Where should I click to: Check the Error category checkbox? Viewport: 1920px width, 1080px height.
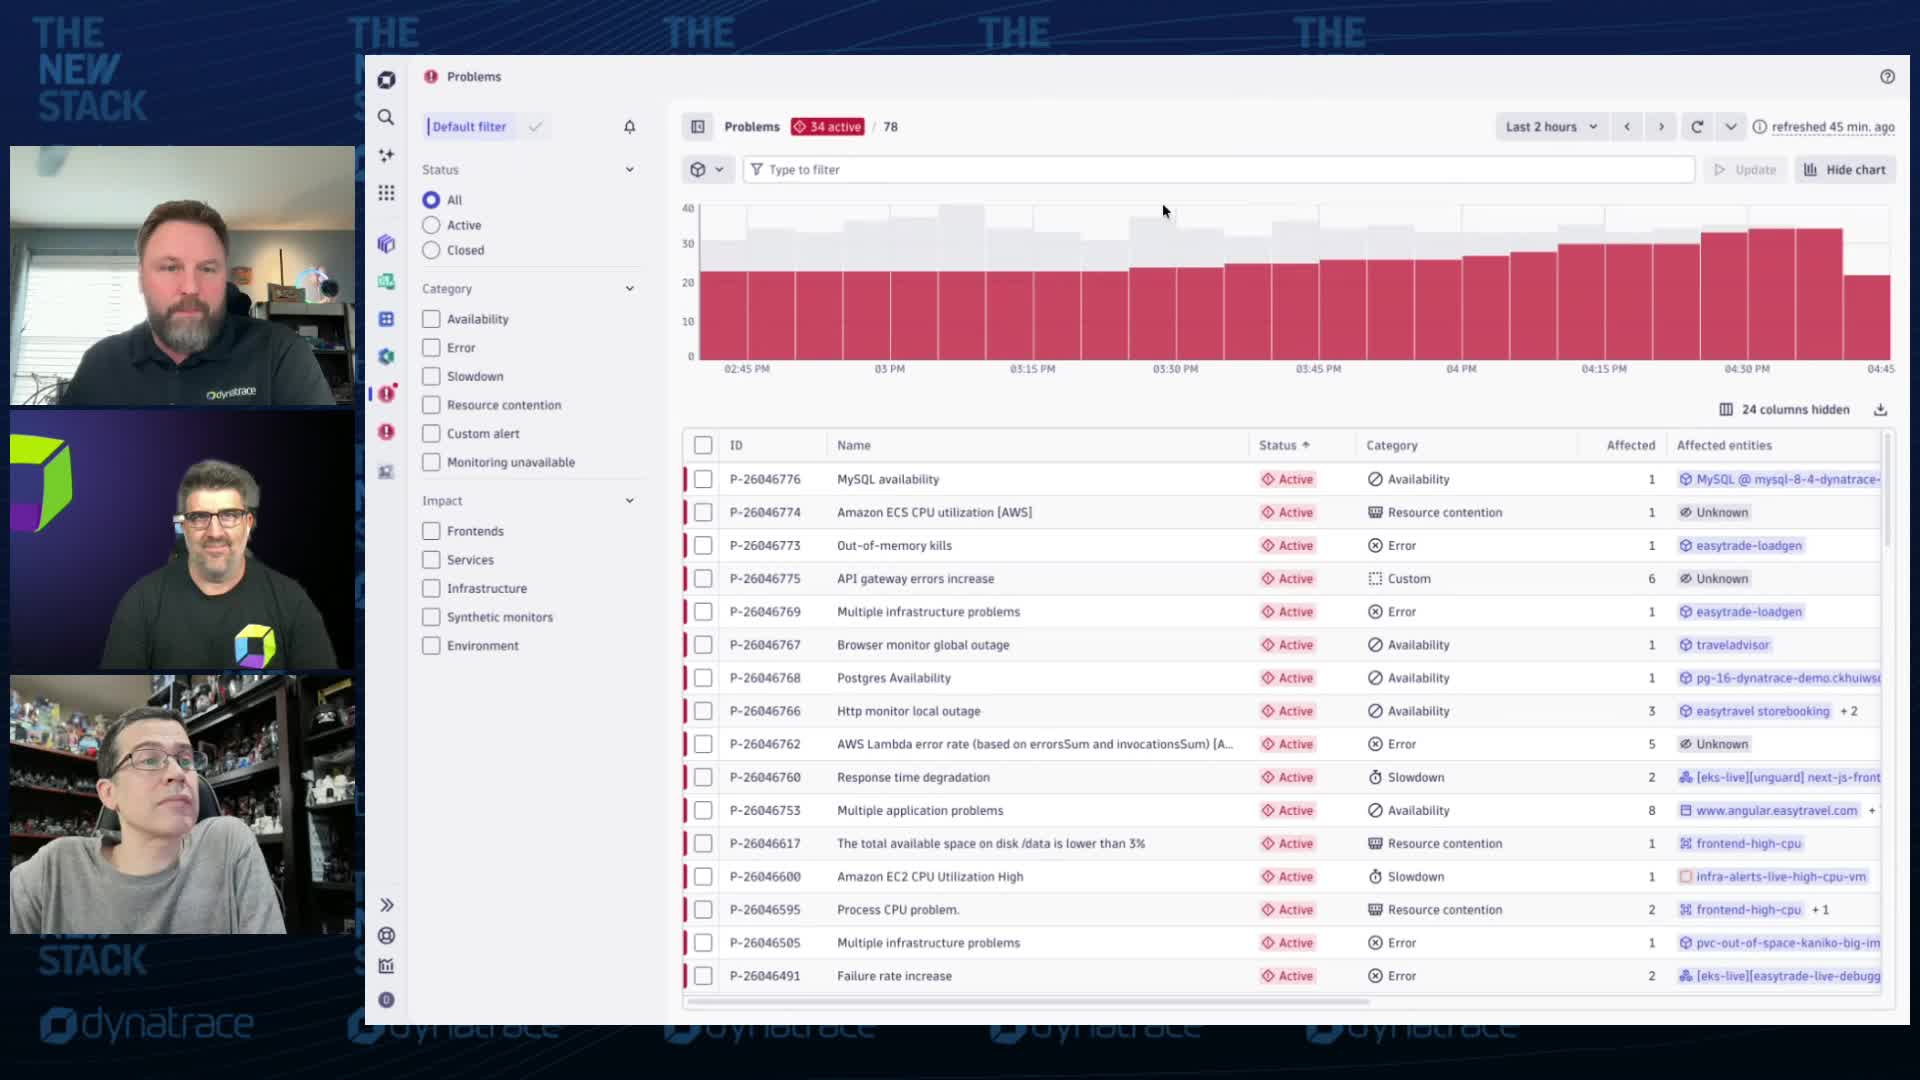(x=431, y=348)
